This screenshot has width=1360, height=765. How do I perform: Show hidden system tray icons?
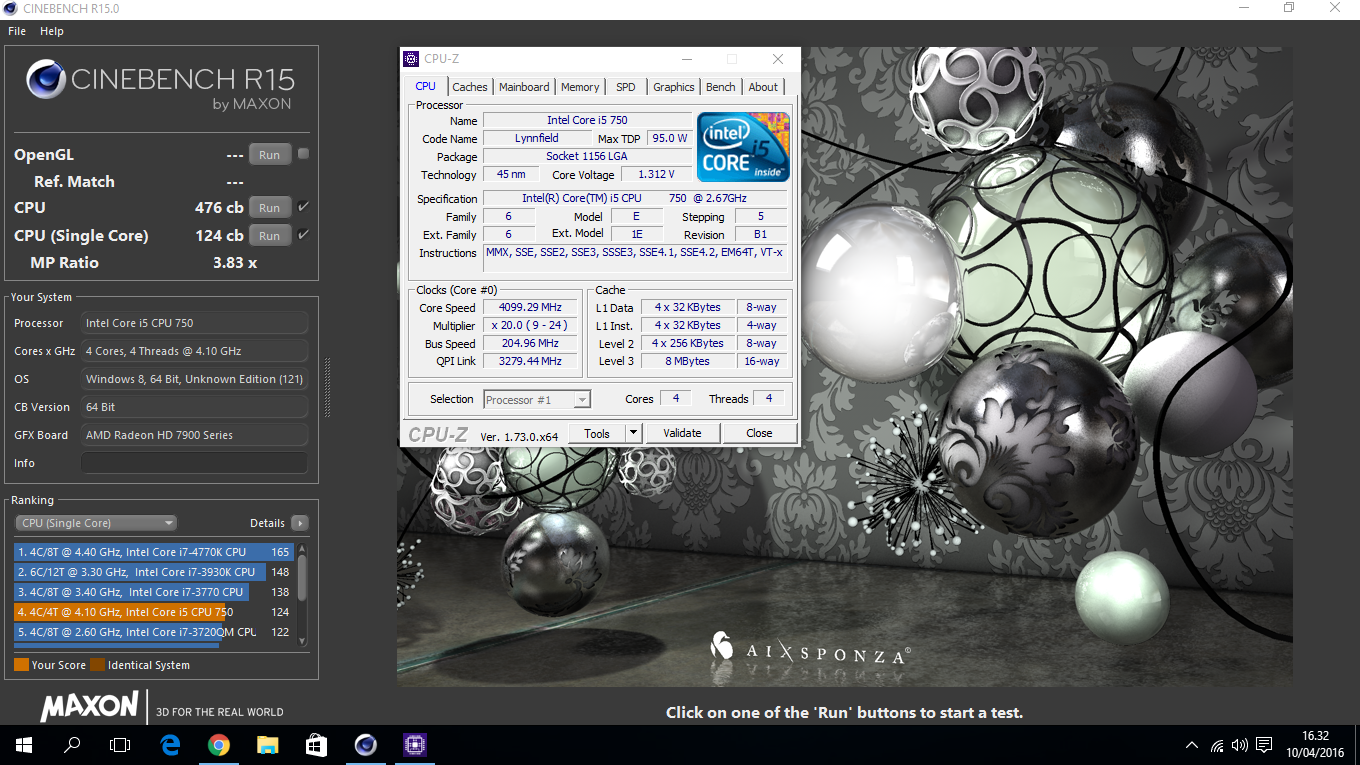pos(1192,745)
